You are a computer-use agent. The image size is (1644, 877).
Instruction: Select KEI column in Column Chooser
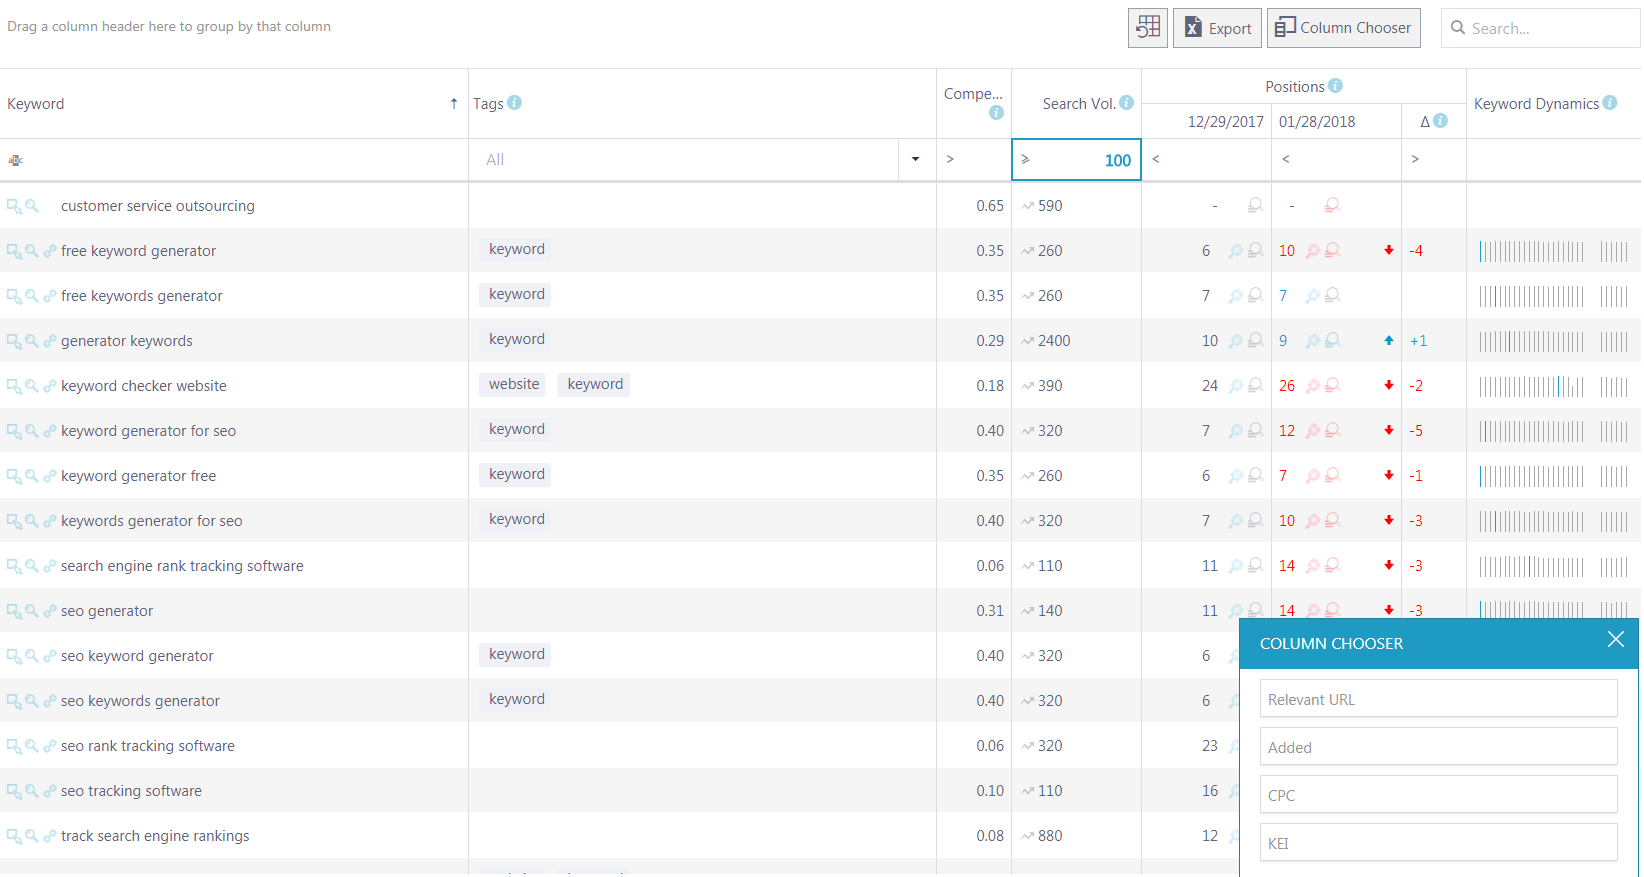(x=1438, y=843)
